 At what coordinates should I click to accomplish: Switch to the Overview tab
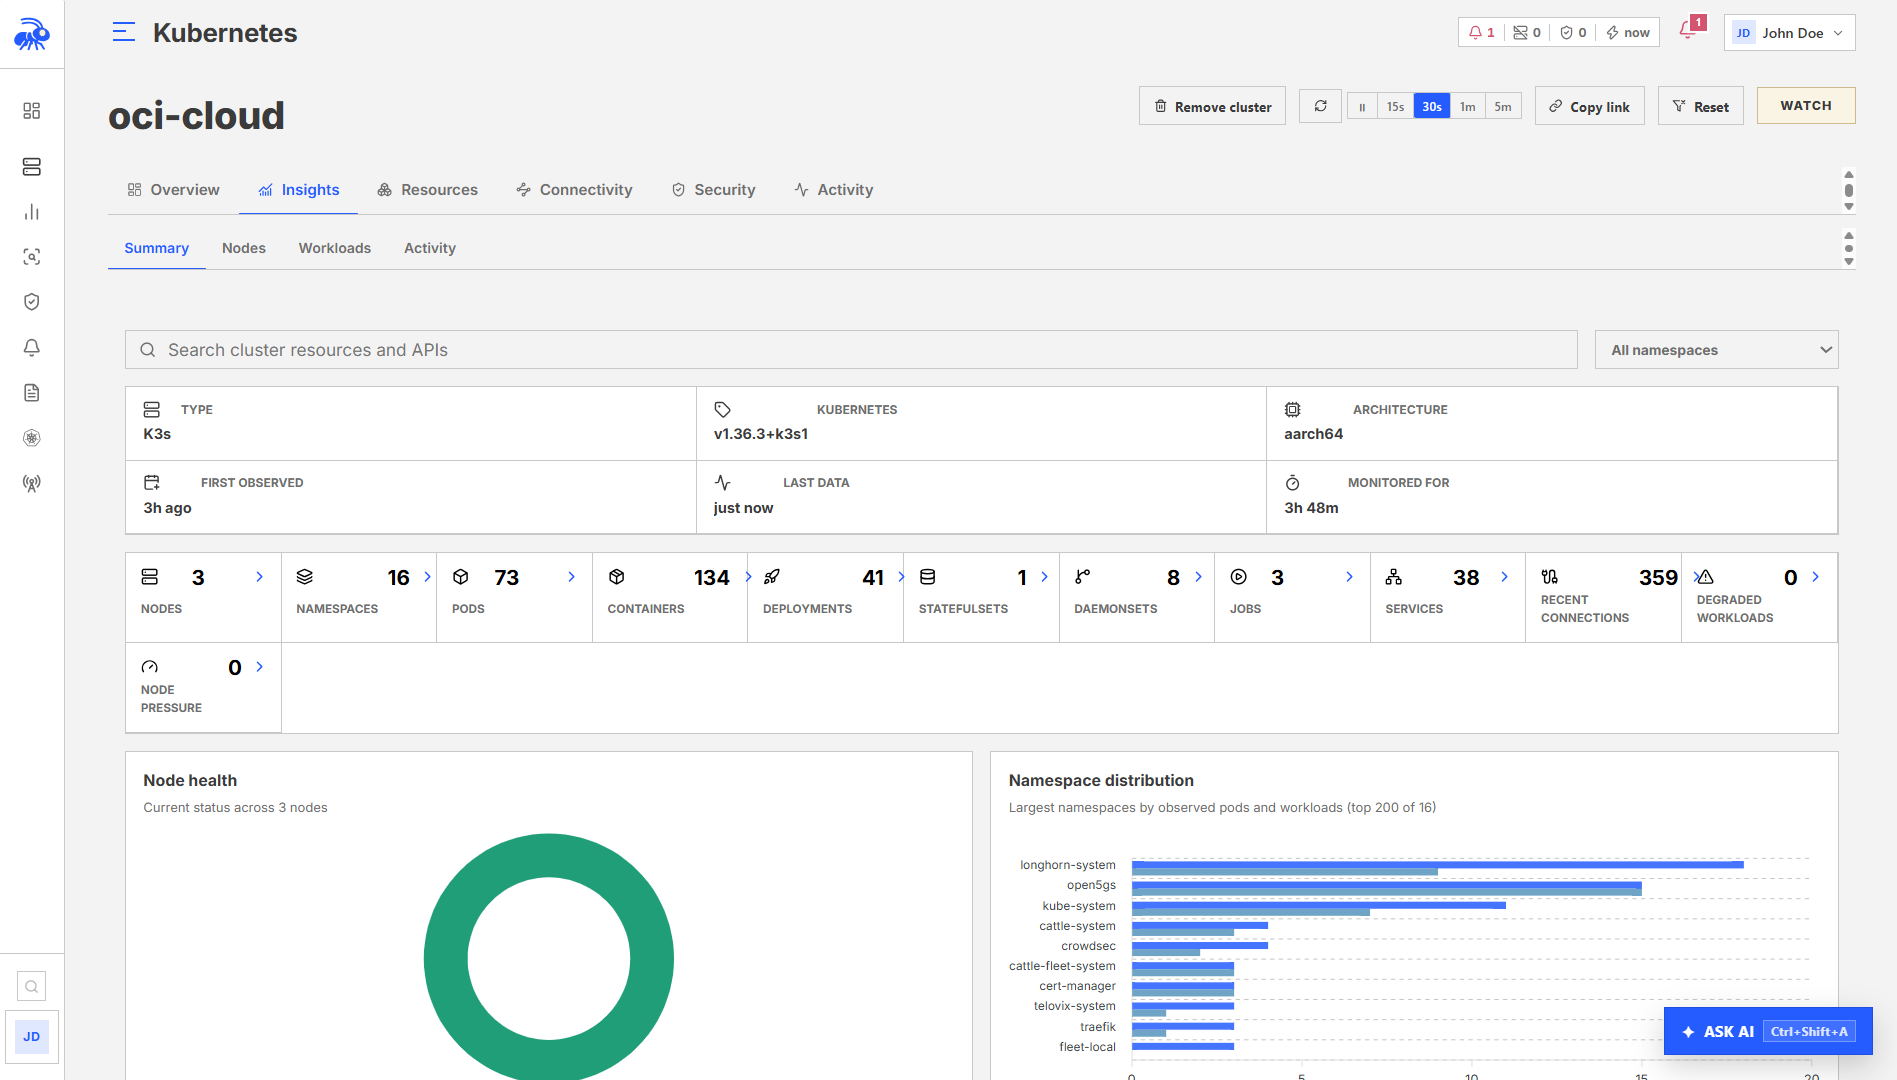(174, 190)
